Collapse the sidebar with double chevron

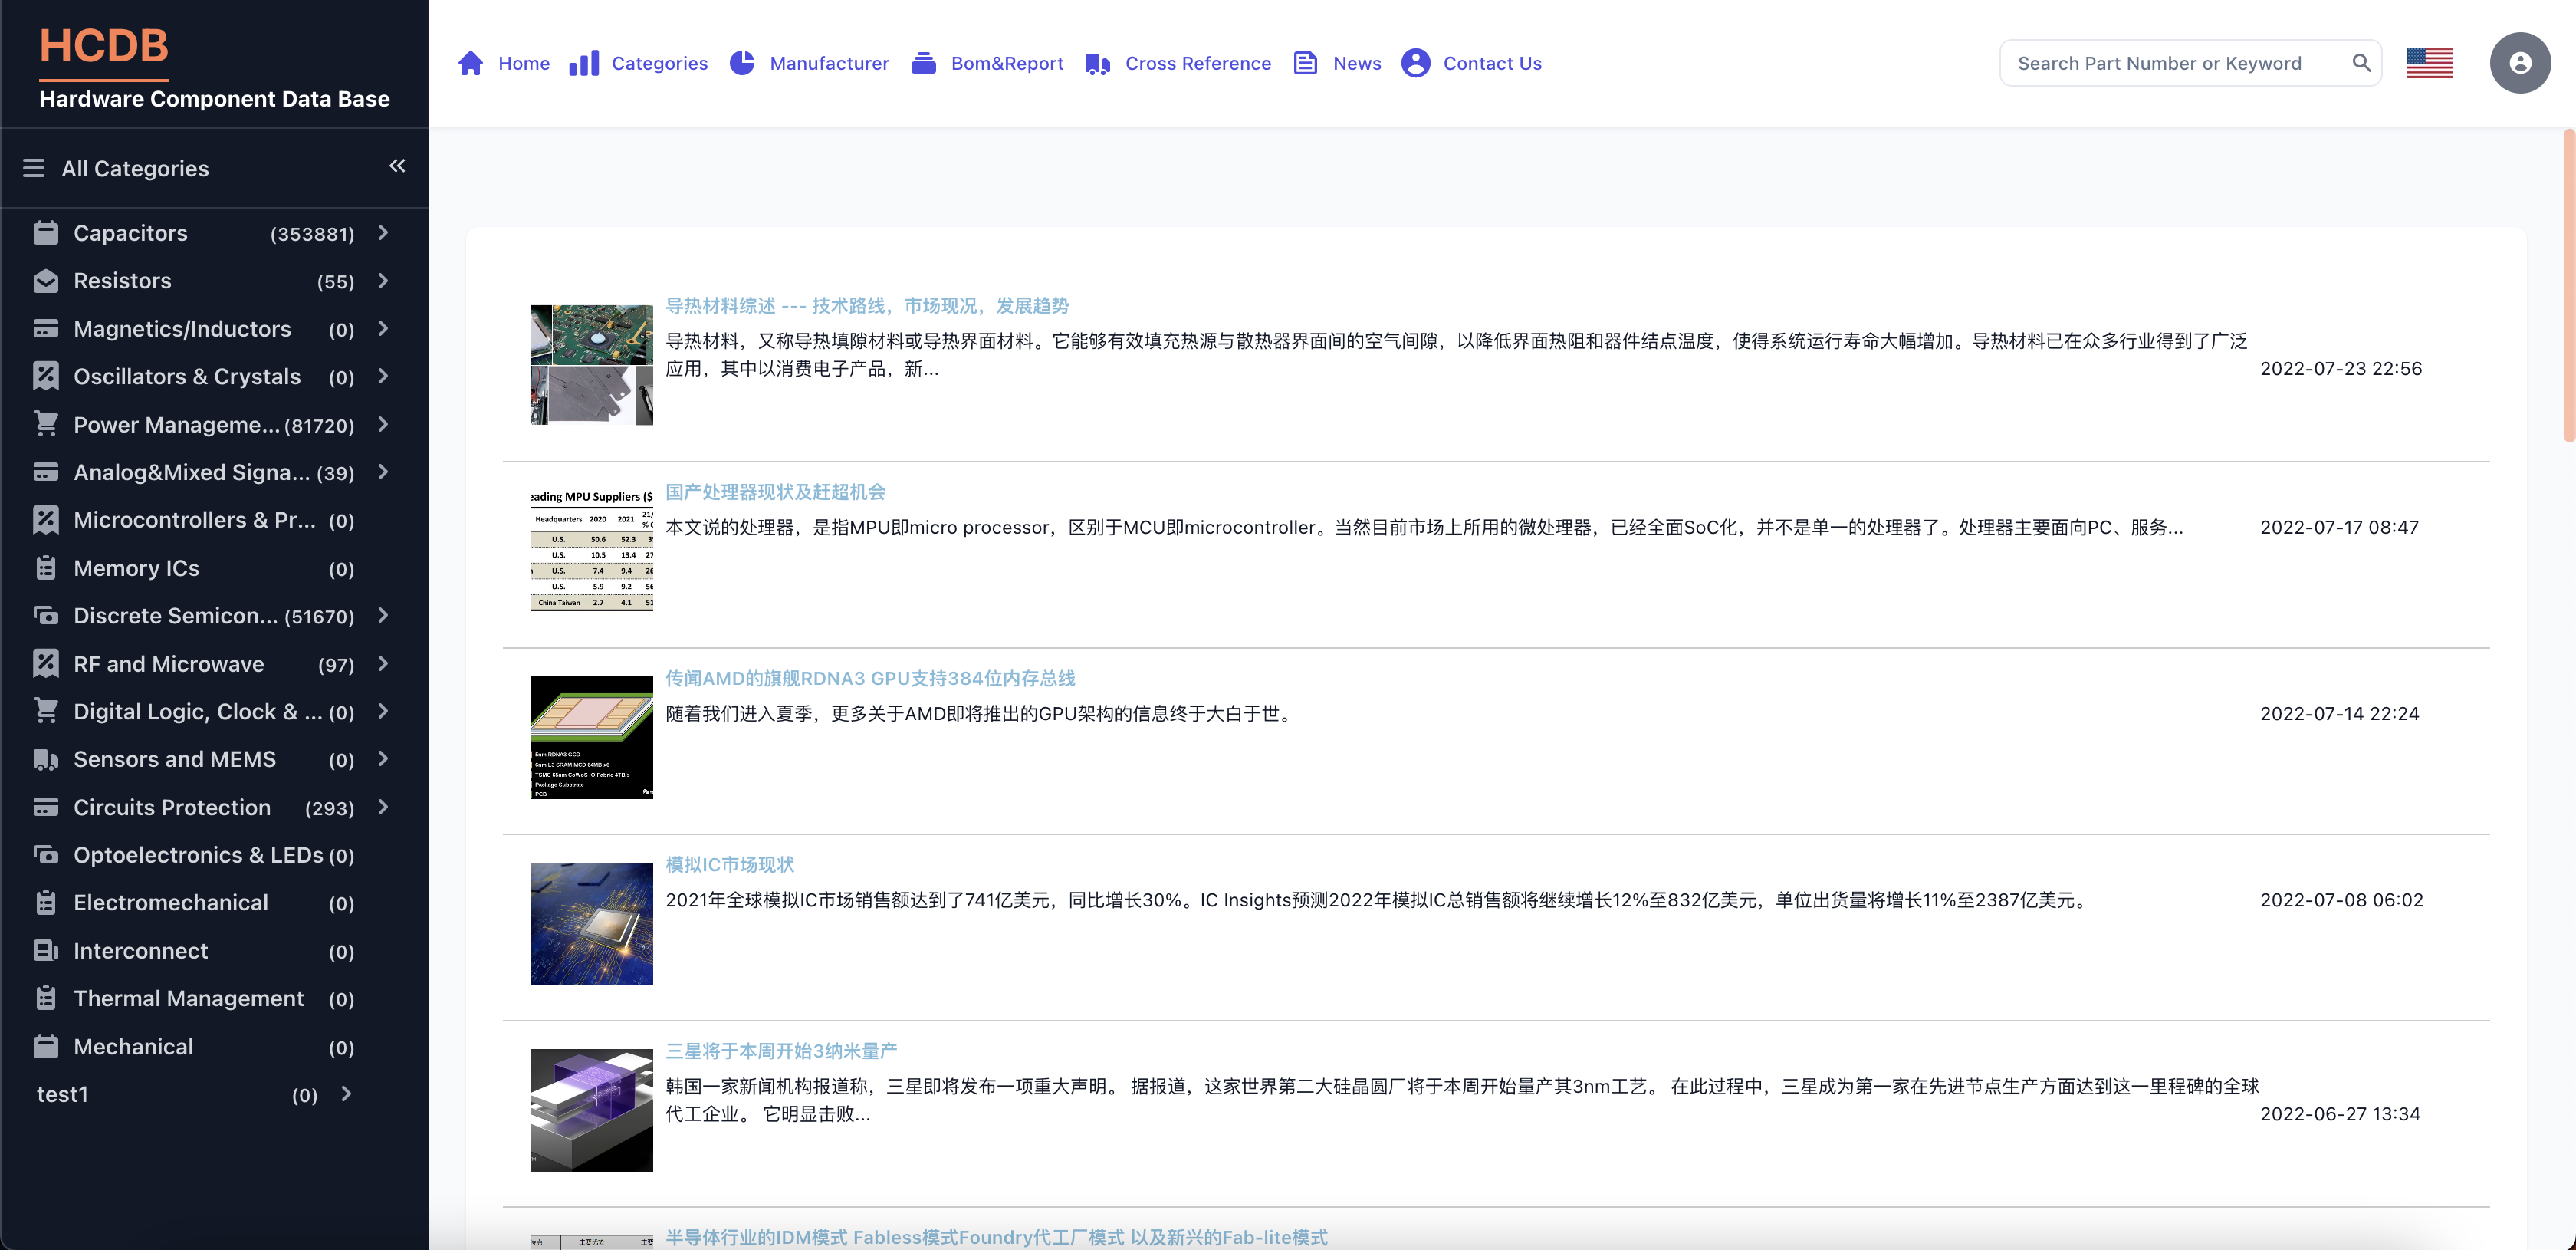[397, 166]
